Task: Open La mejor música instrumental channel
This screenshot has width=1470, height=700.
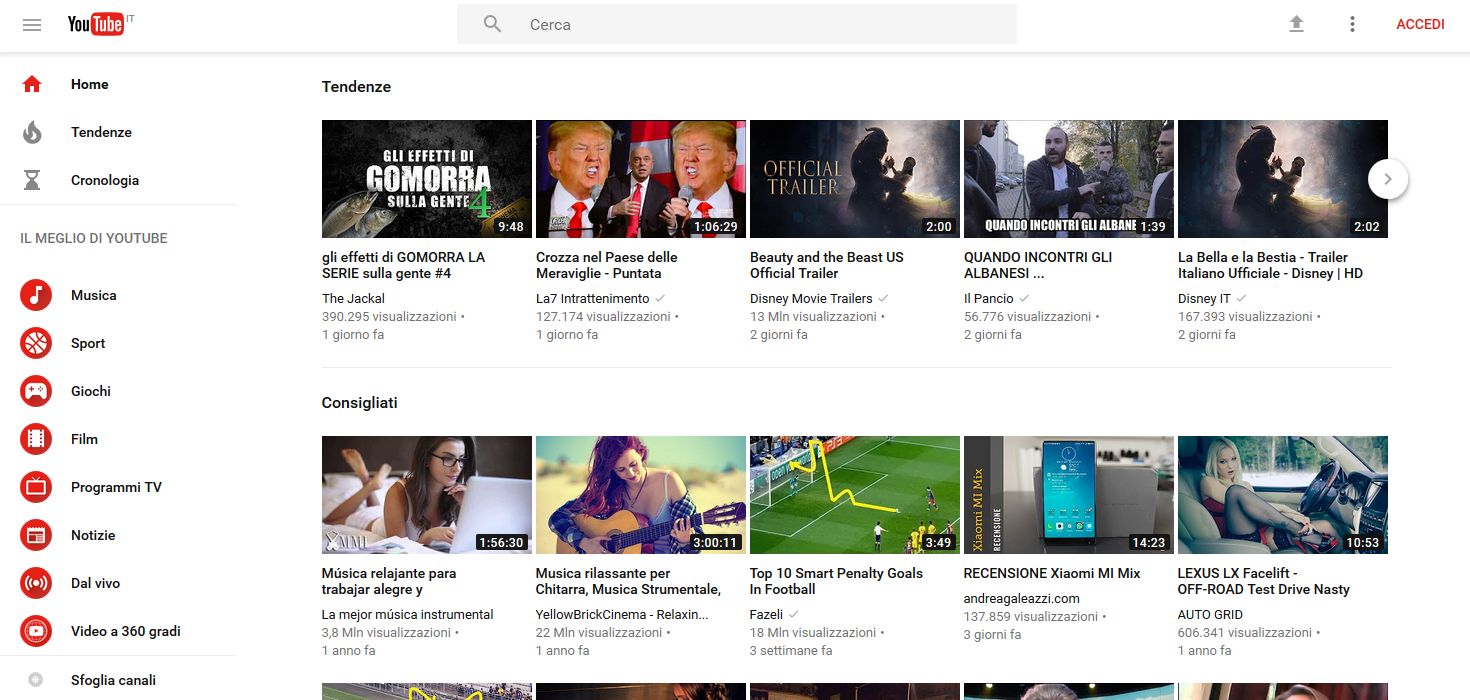Action: pos(408,614)
